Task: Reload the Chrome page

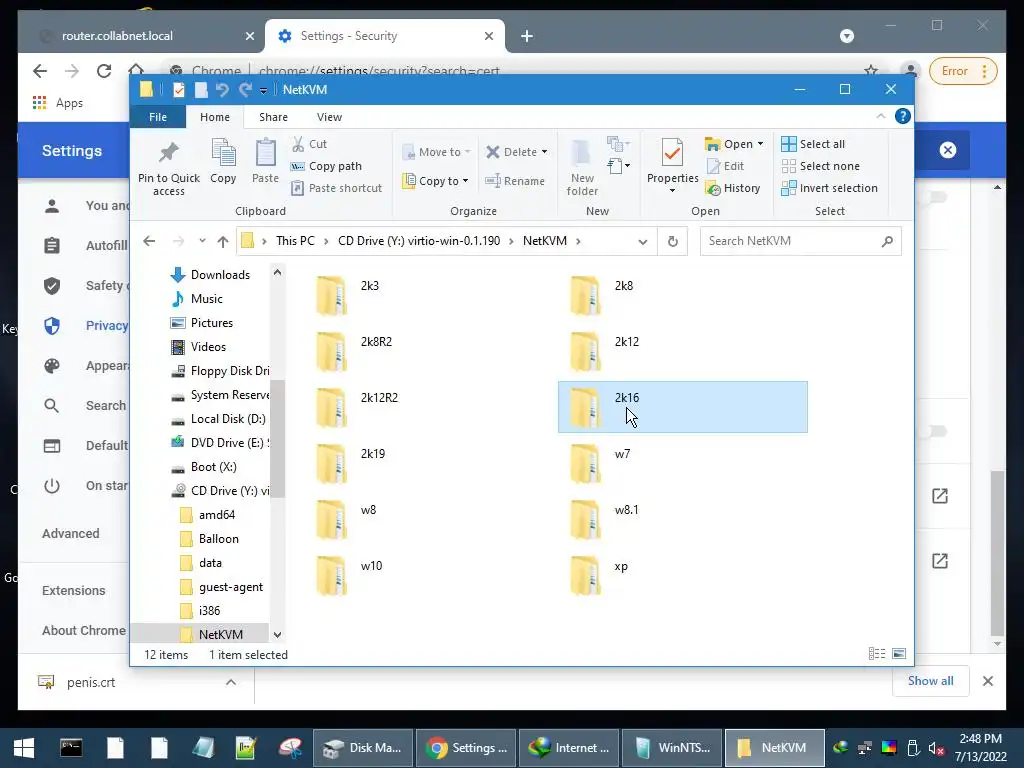Action: (x=104, y=71)
